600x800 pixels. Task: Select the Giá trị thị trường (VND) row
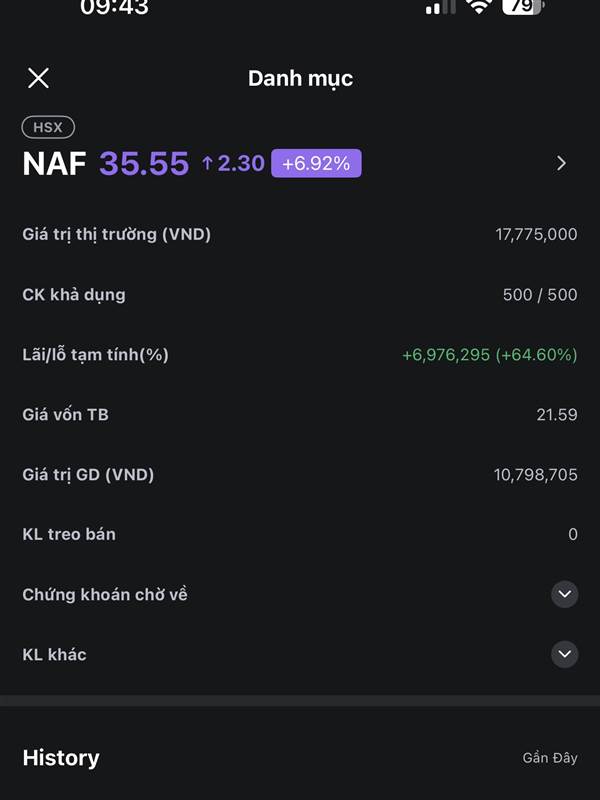coord(300,235)
